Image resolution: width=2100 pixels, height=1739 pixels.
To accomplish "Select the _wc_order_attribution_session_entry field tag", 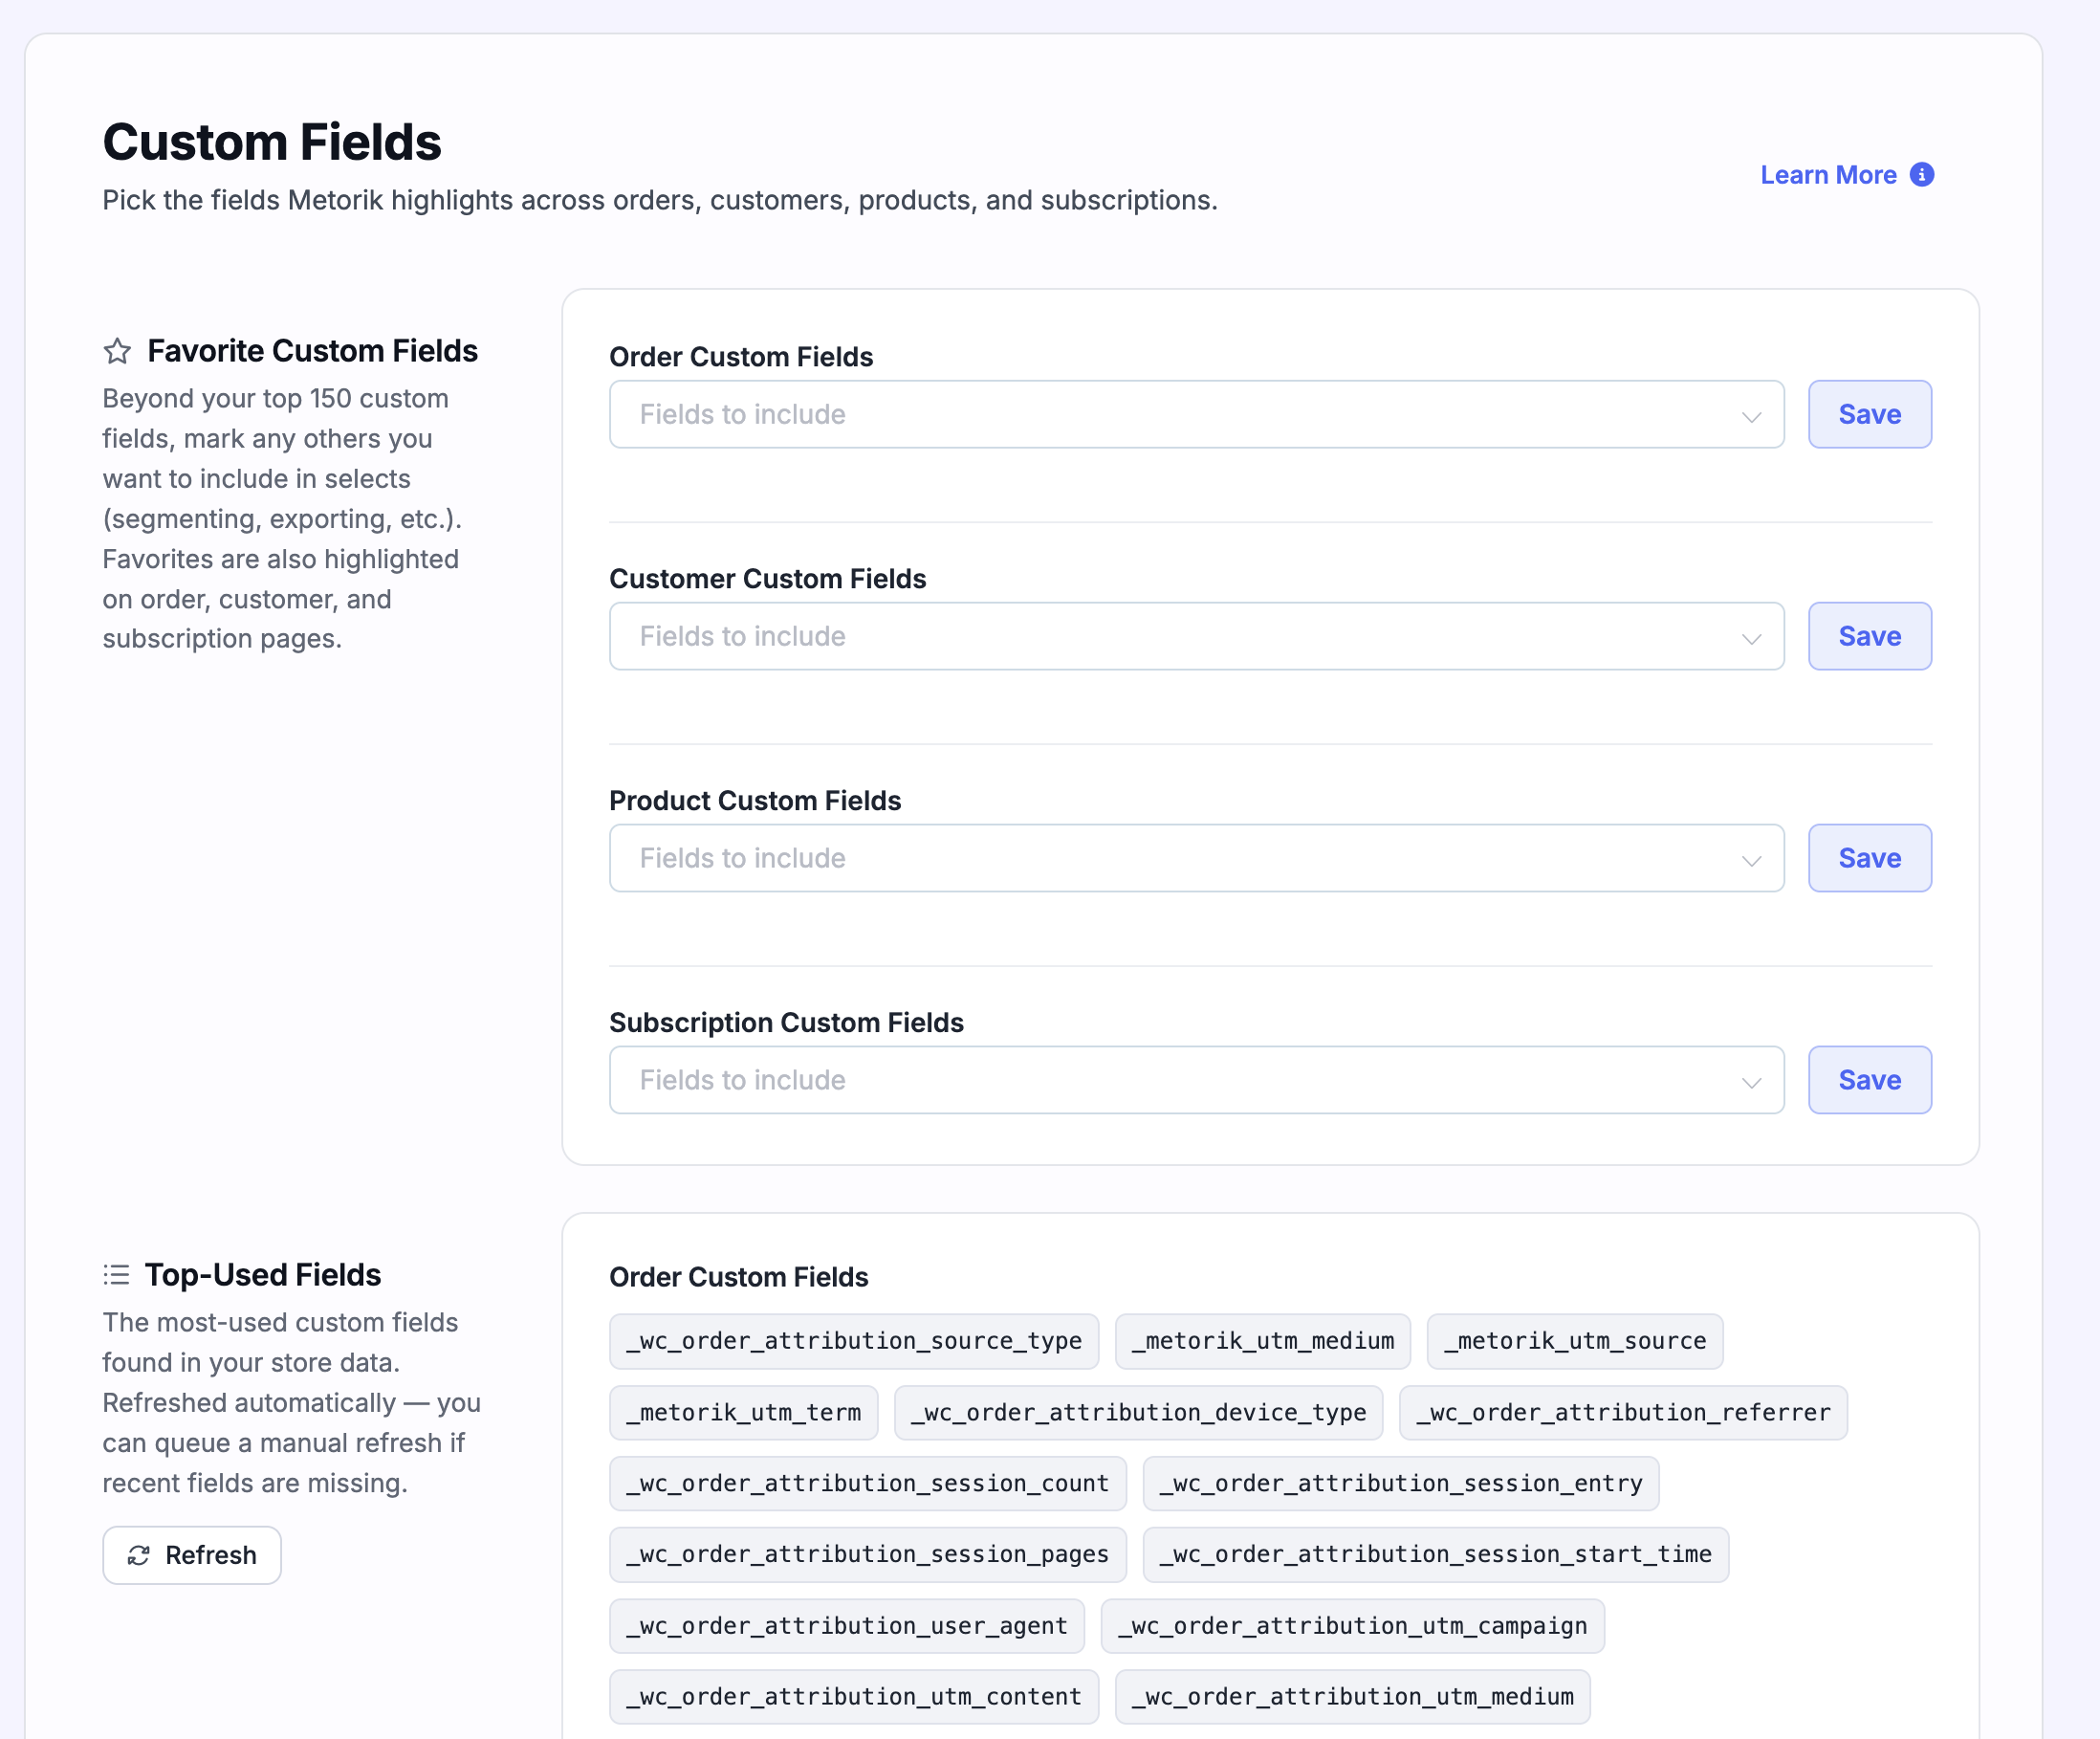I will pos(1400,1484).
